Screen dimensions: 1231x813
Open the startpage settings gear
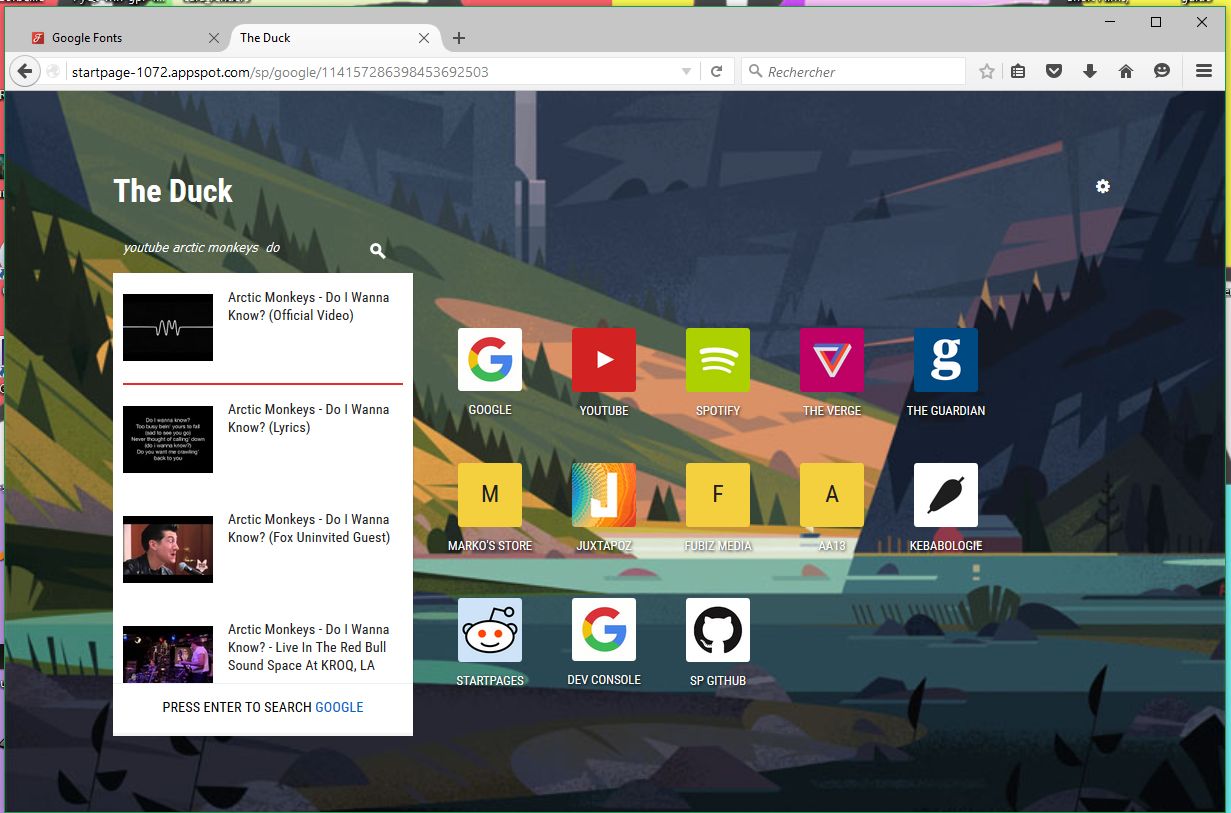point(1102,187)
